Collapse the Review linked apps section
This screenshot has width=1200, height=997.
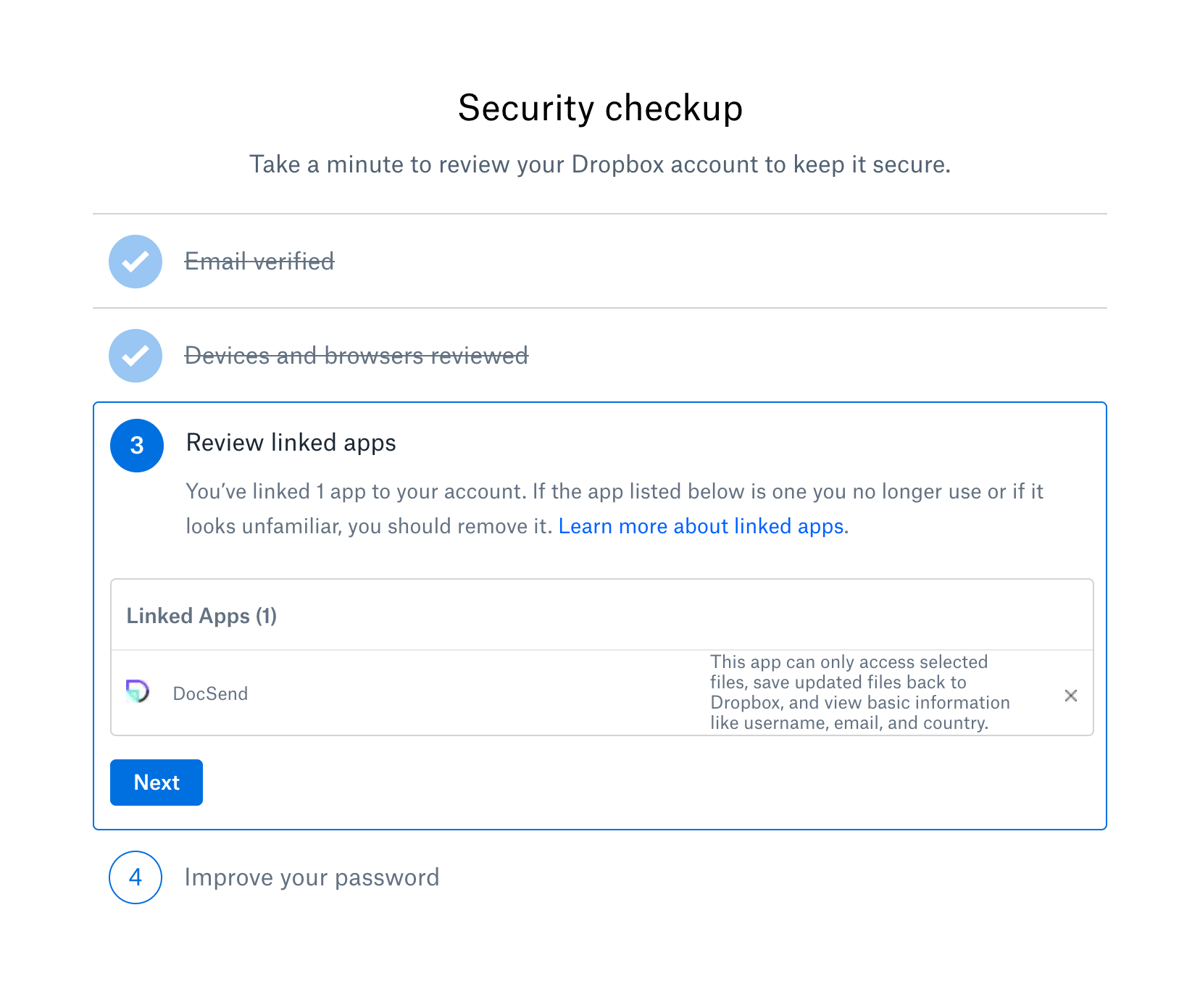point(291,443)
